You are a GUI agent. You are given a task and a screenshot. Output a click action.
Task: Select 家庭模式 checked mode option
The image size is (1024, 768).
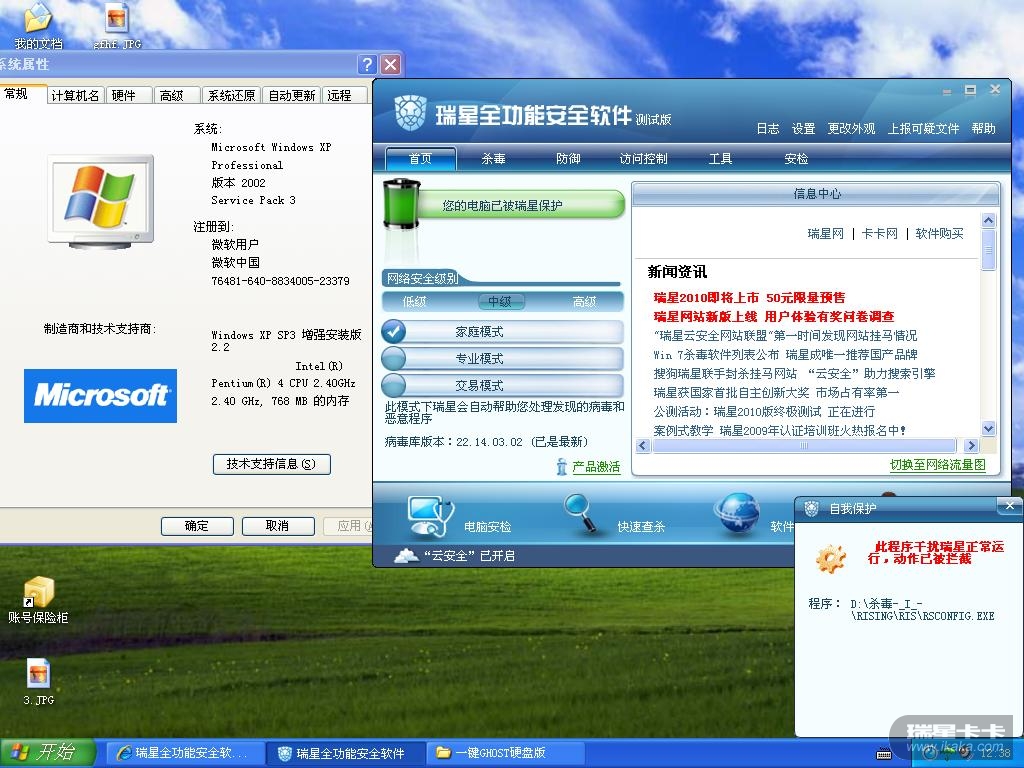pos(502,332)
